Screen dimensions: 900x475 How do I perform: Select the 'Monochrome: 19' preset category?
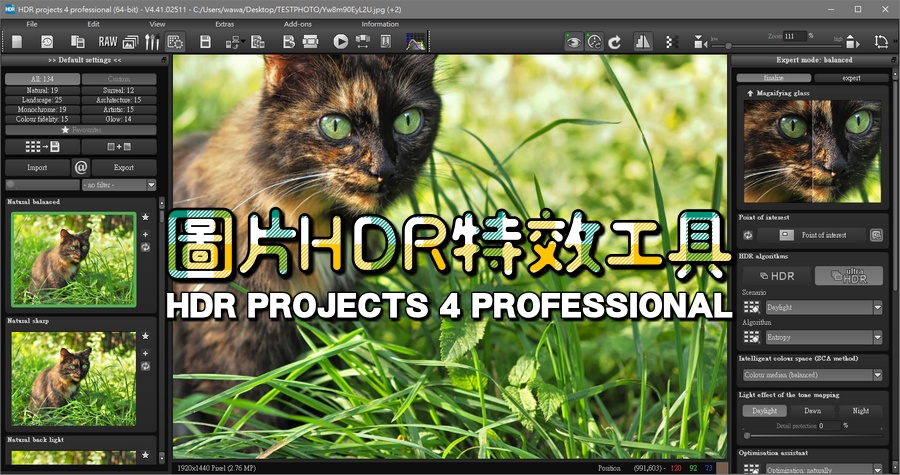pyautogui.click(x=42, y=110)
